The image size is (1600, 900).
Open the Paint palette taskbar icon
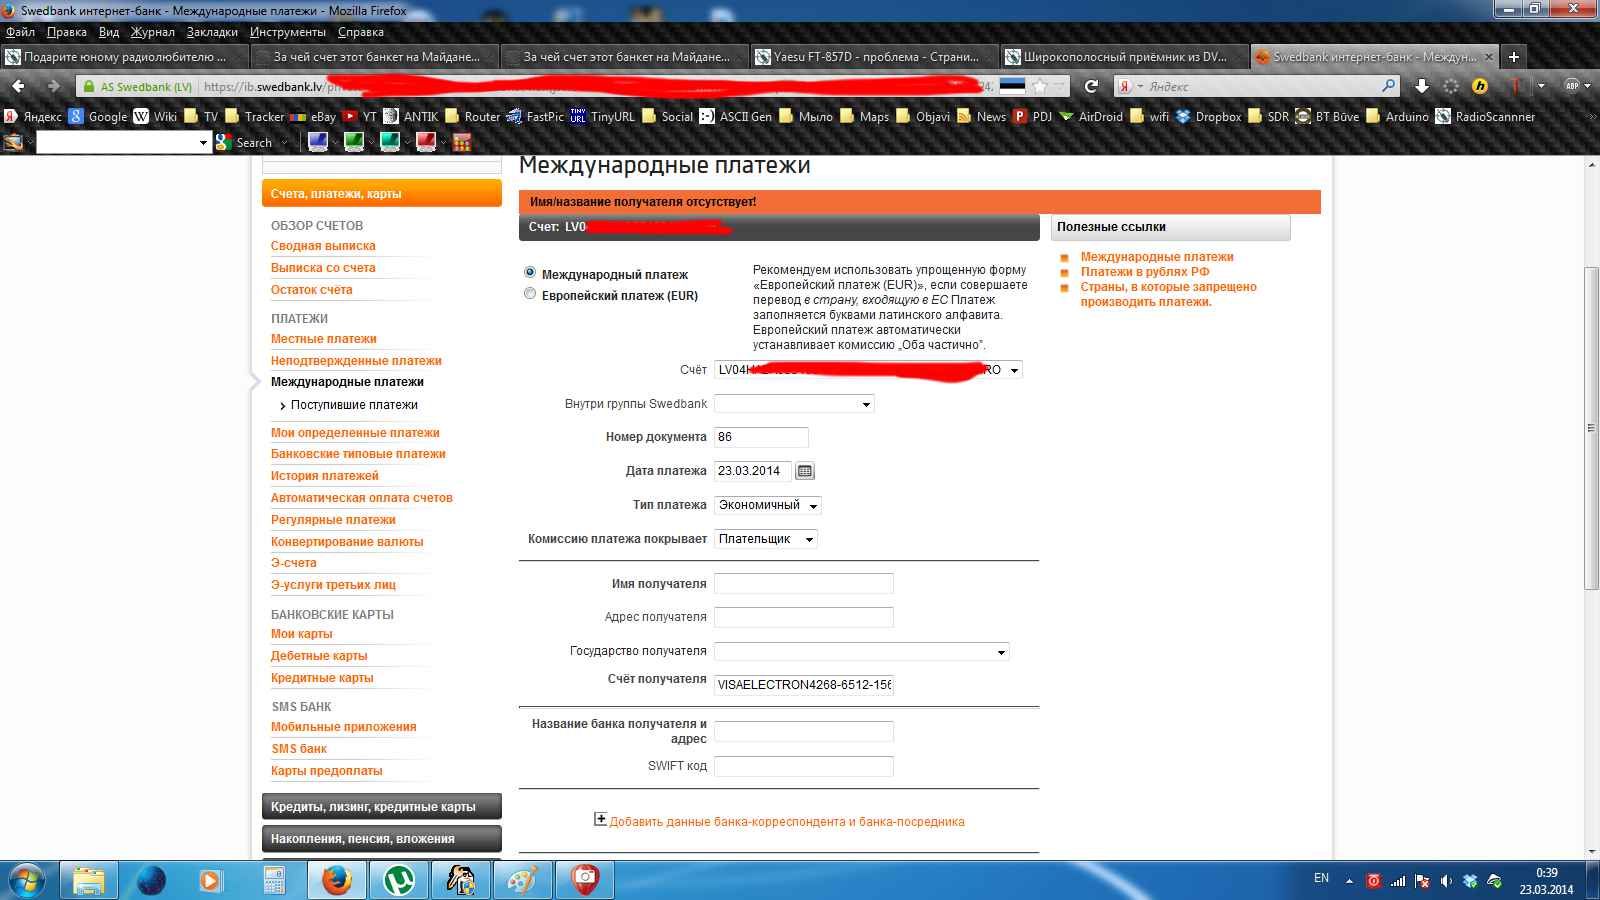523,880
